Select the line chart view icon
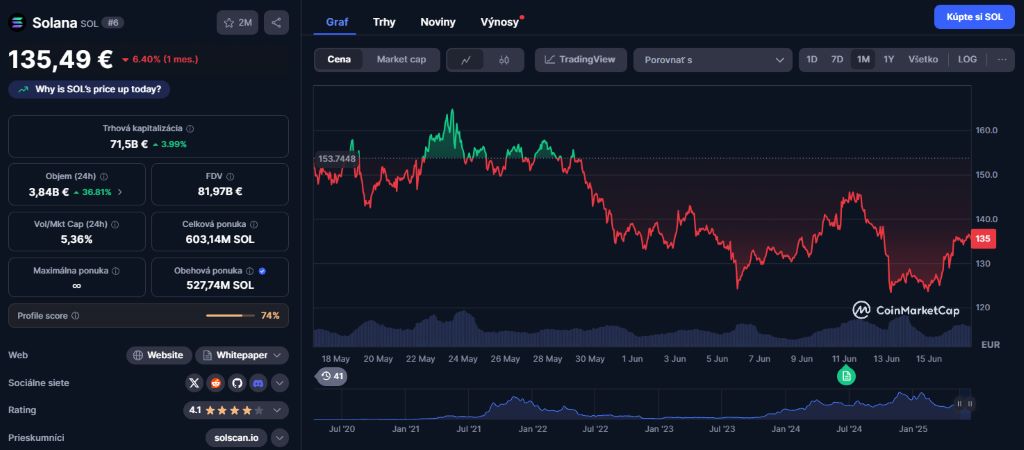Image resolution: width=1024 pixels, height=450 pixels. click(466, 60)
